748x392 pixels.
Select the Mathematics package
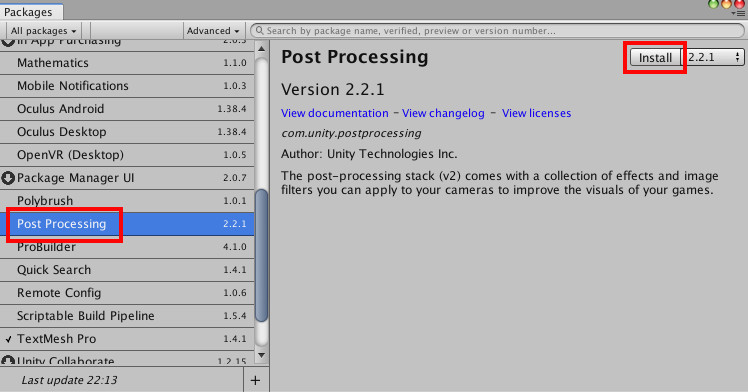tap(127, 63)
